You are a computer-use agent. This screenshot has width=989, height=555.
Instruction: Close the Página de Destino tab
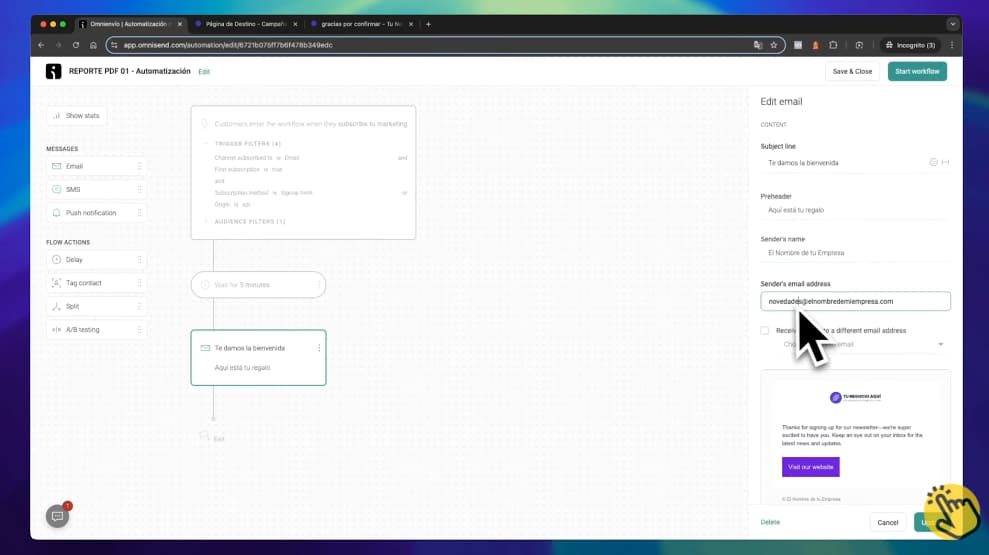click(x=295, y=24)
